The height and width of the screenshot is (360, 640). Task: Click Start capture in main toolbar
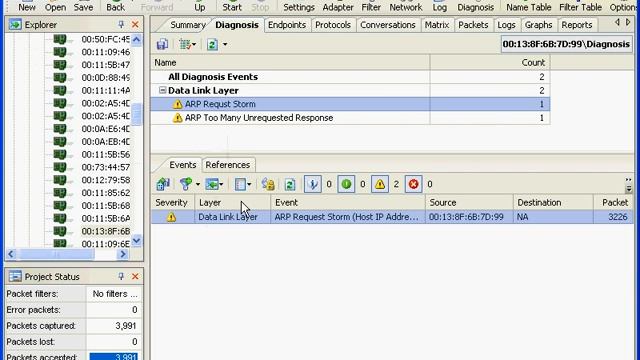[232, 6]
